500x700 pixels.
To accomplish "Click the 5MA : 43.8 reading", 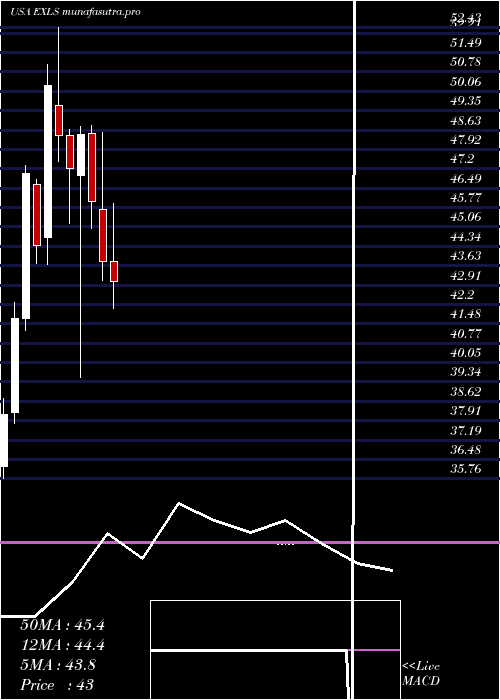I will click(58, 665).
